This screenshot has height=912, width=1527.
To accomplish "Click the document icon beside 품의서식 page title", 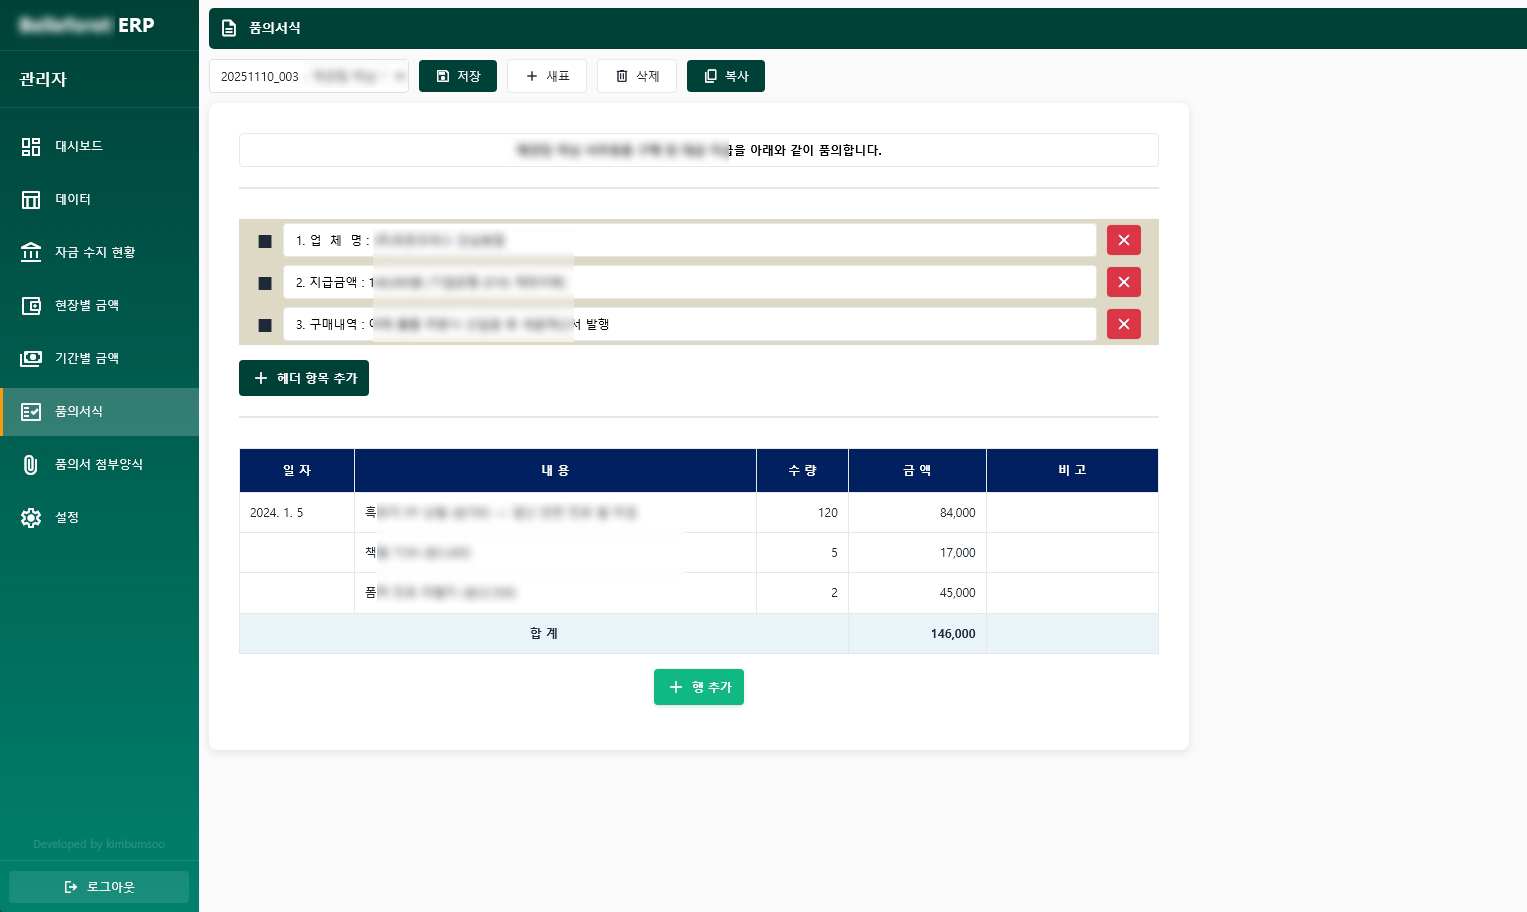I will point(229,28).
